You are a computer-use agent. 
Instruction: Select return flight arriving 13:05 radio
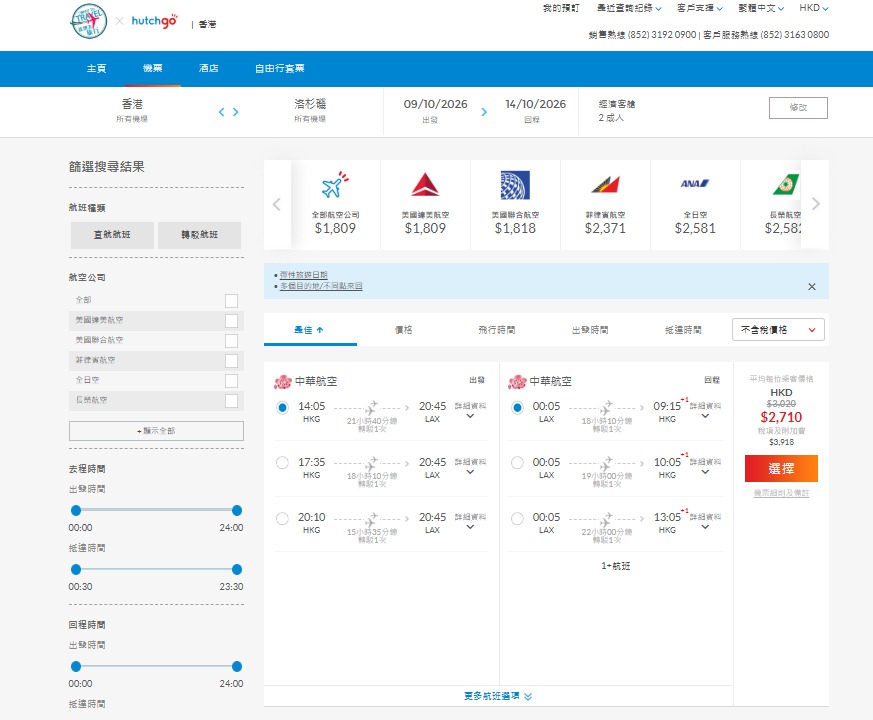pos(517,518)
